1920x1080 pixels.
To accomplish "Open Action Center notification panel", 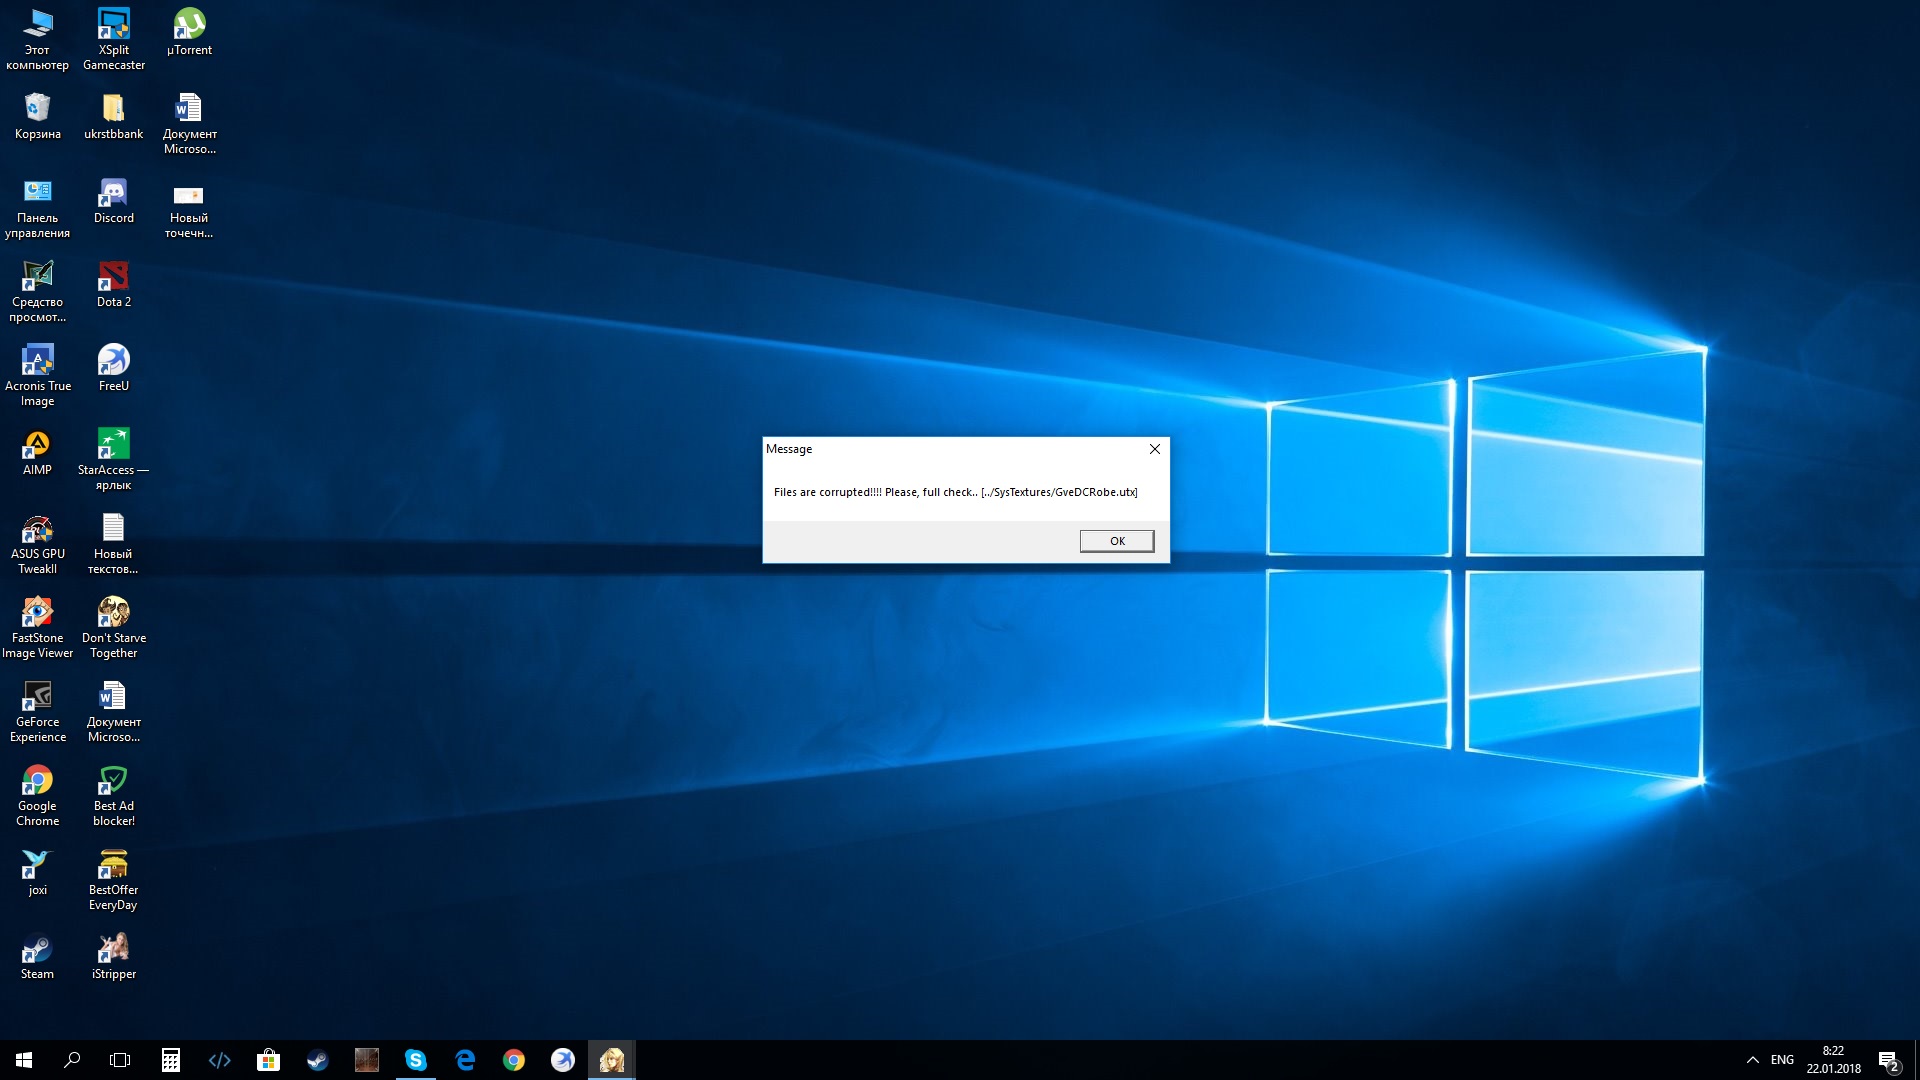I will [x=1891, y=1060].
